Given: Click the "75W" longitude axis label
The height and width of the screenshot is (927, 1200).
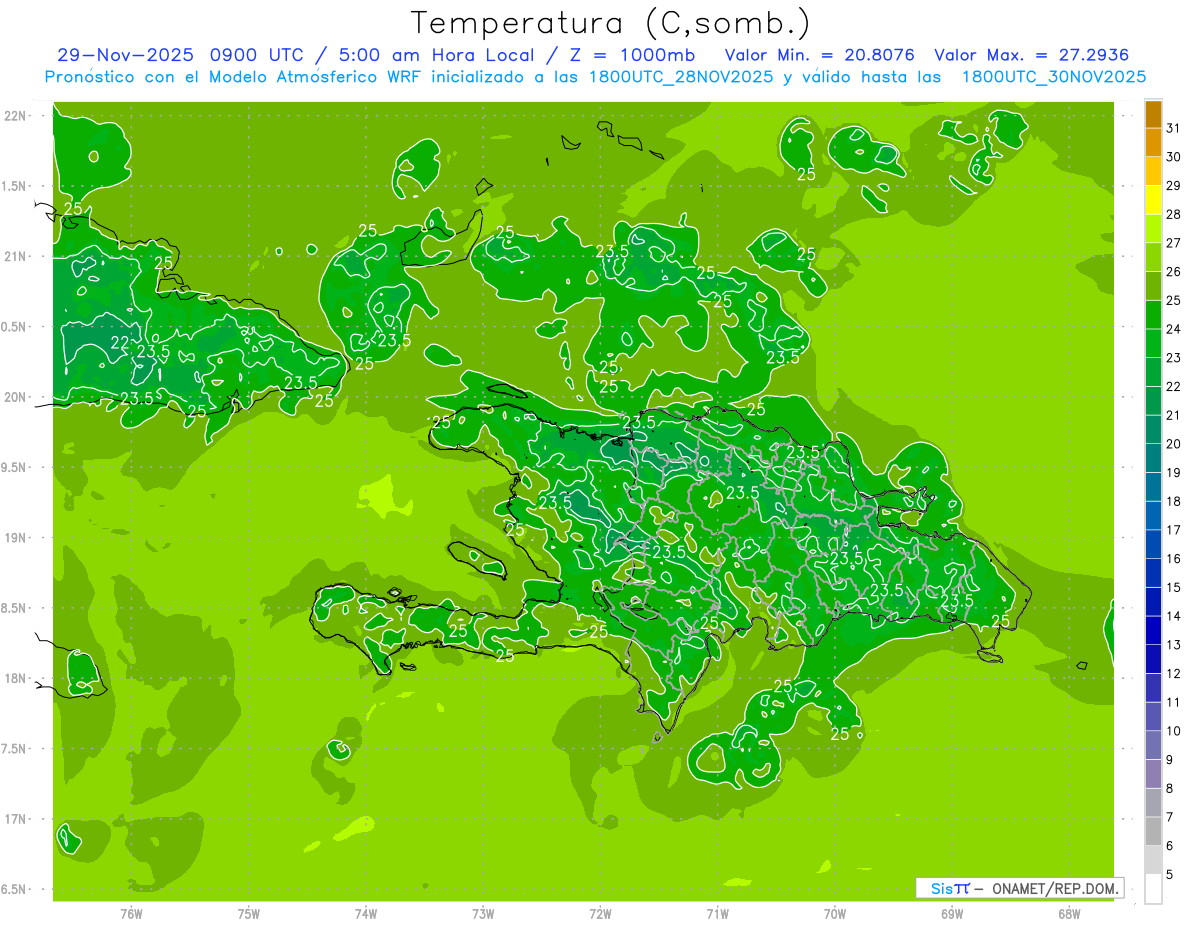Looking at the screenshot, I should click(248, 914).
